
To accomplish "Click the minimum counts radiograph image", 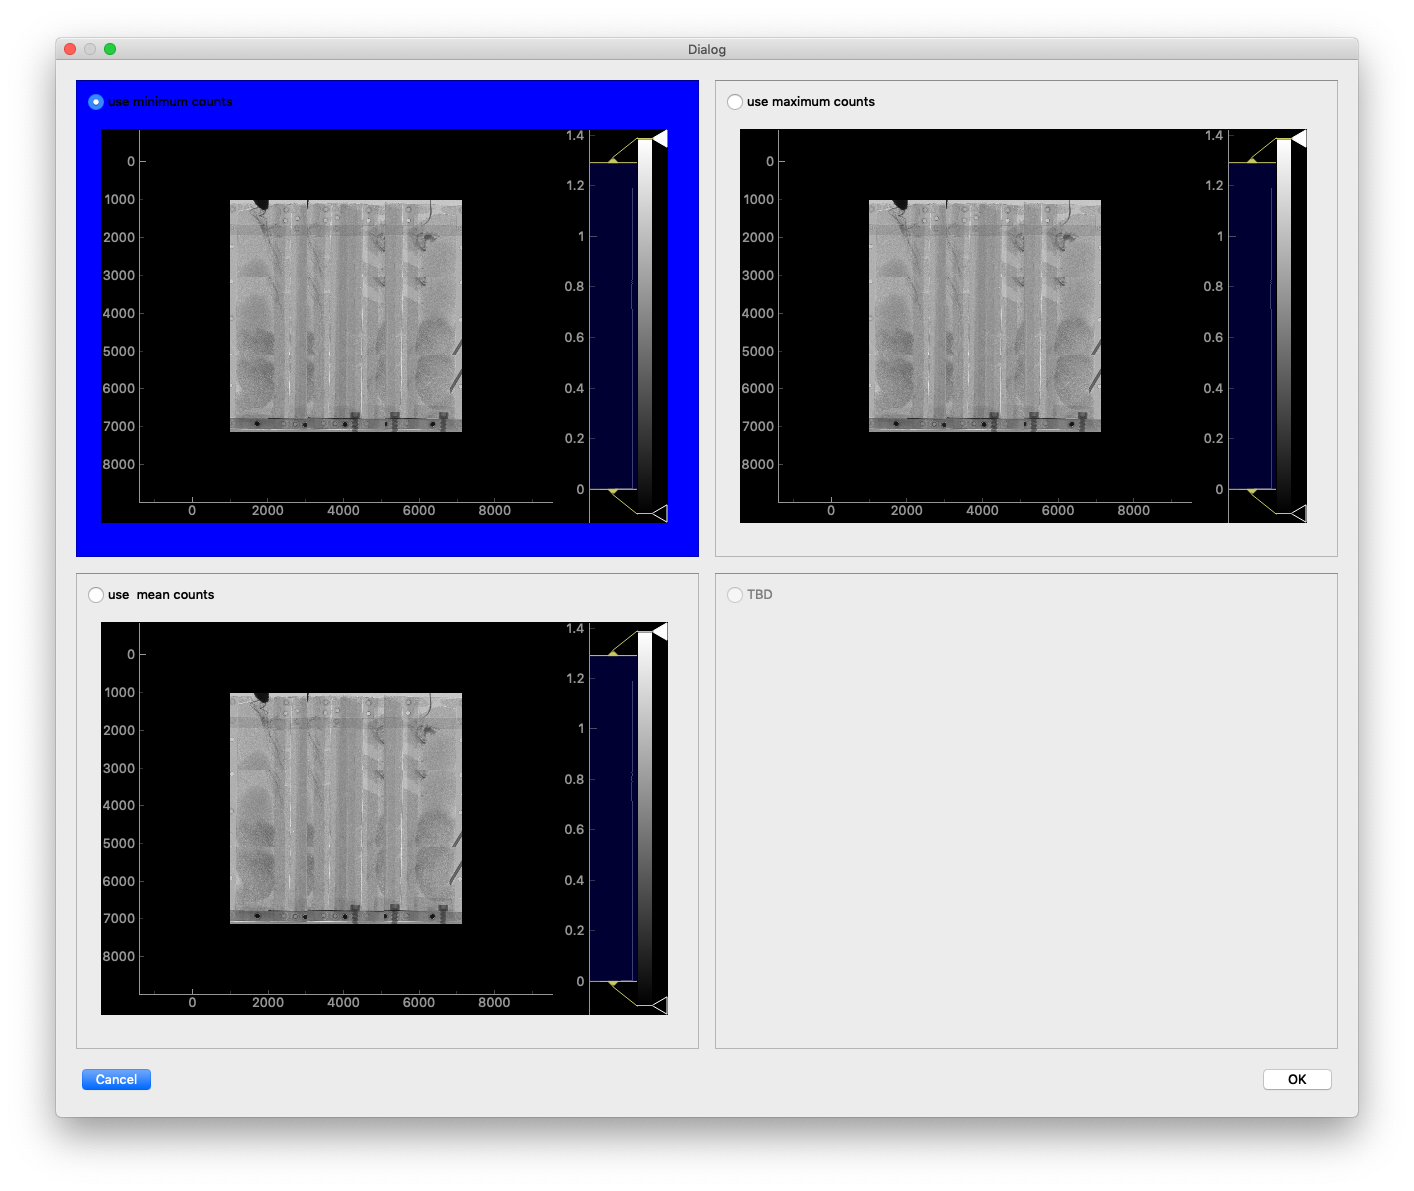I will tap(346, 316).
